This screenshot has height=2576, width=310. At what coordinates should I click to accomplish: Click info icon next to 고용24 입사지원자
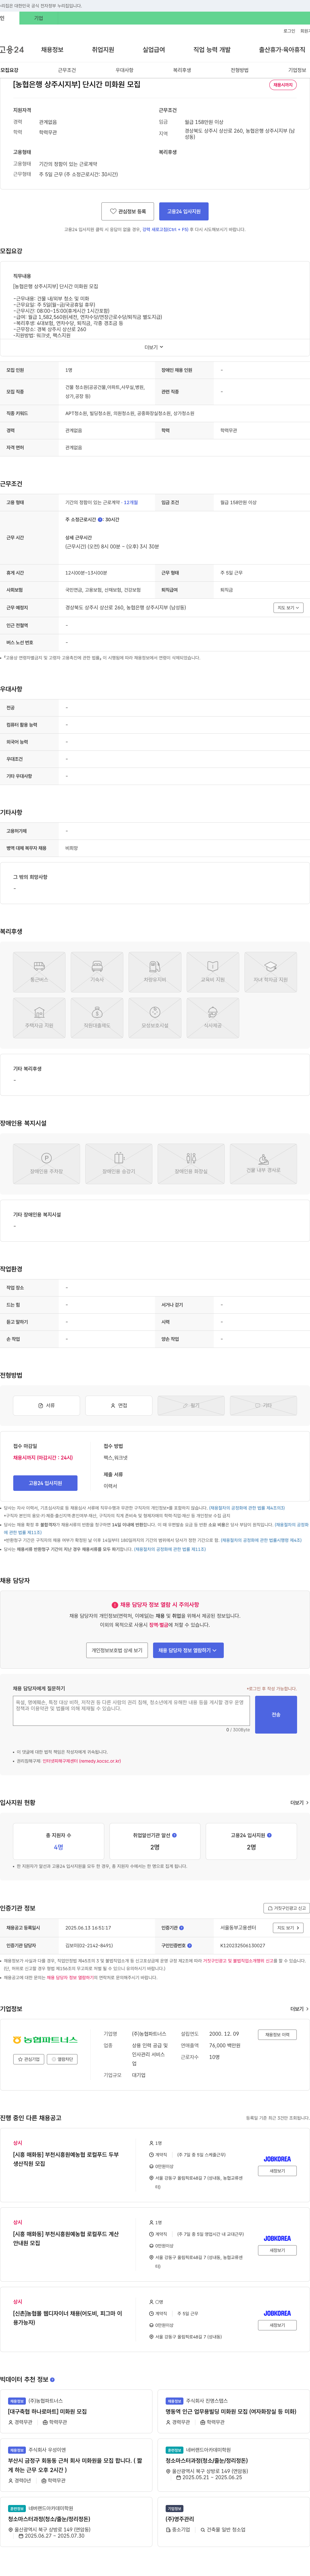pos(269,1835)
